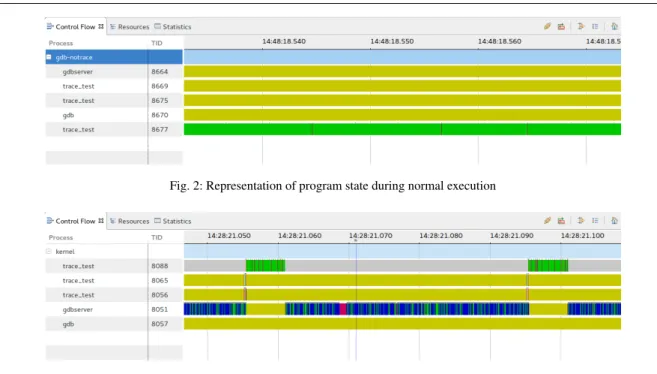Select the gdb row with TID 8057

tap(114, 324)
